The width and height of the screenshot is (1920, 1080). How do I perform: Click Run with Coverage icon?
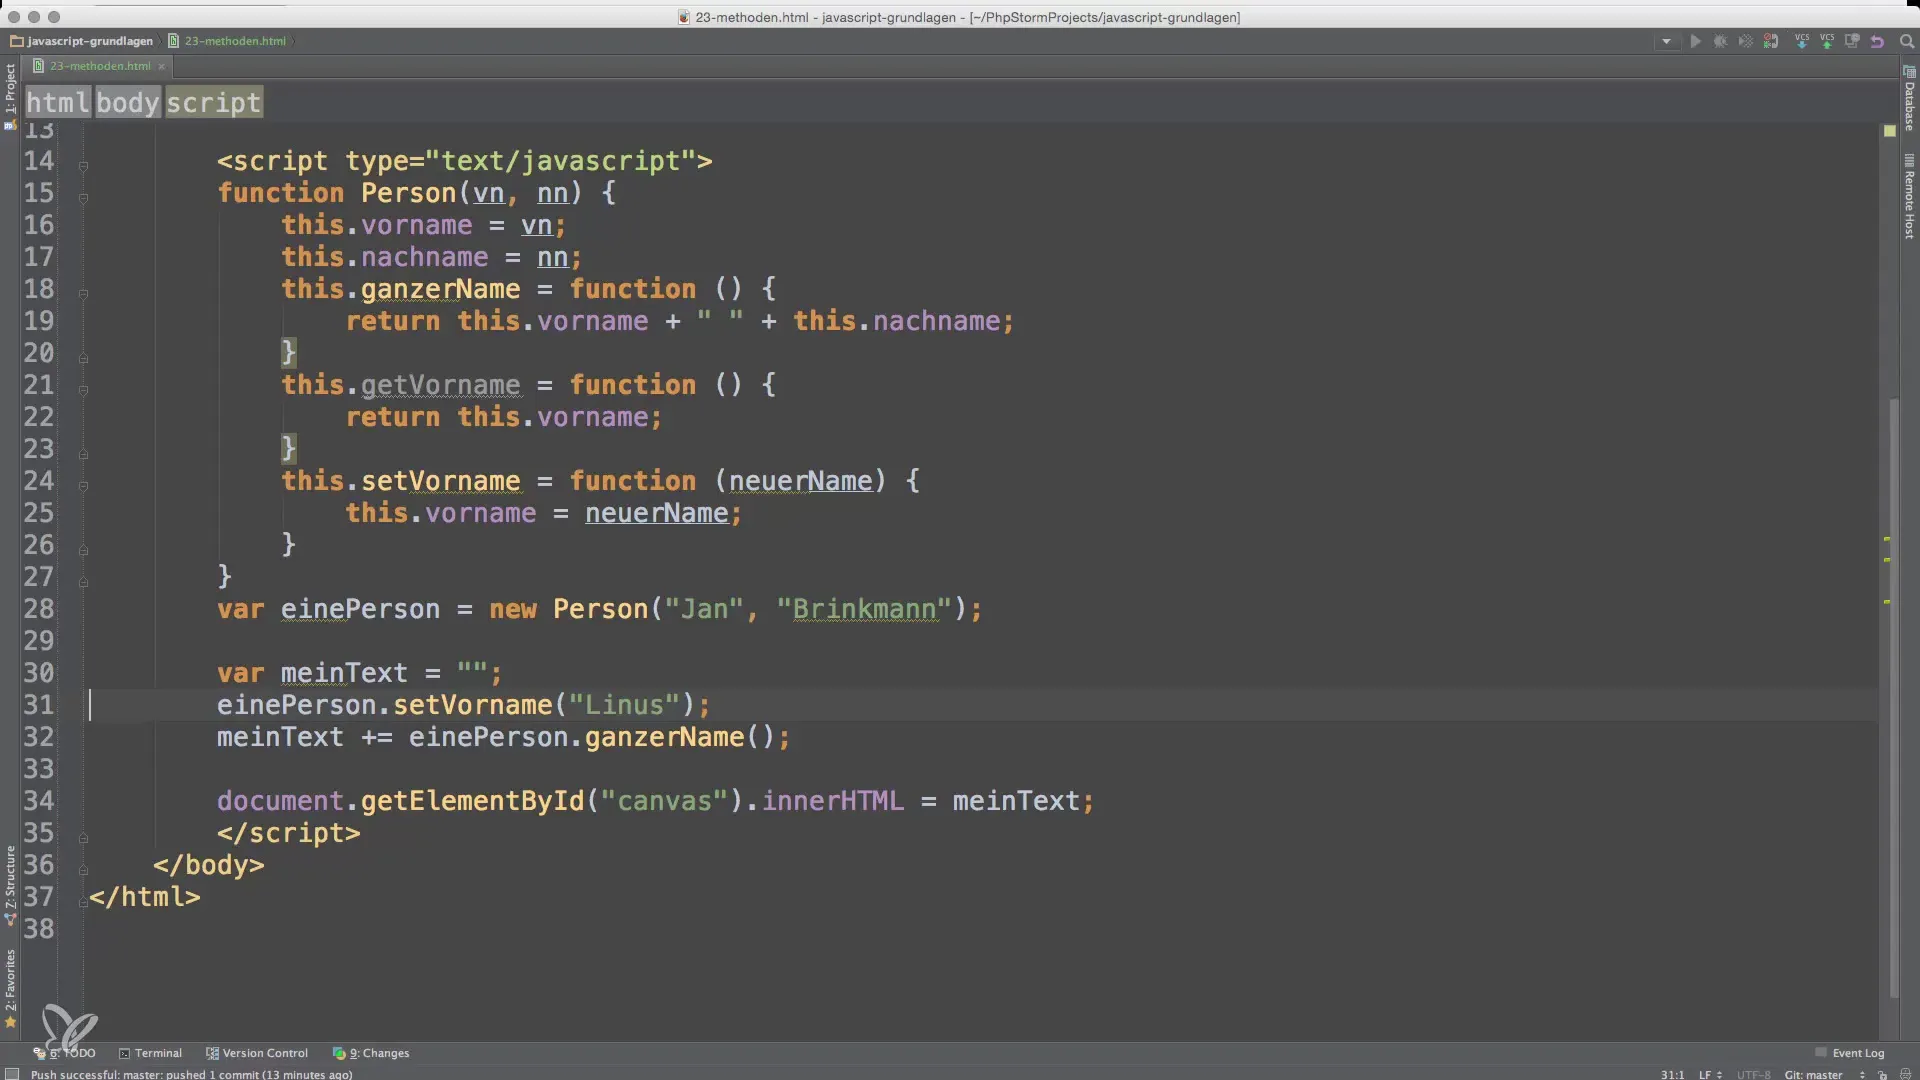pyautogui.click(x=1745, y=42)
